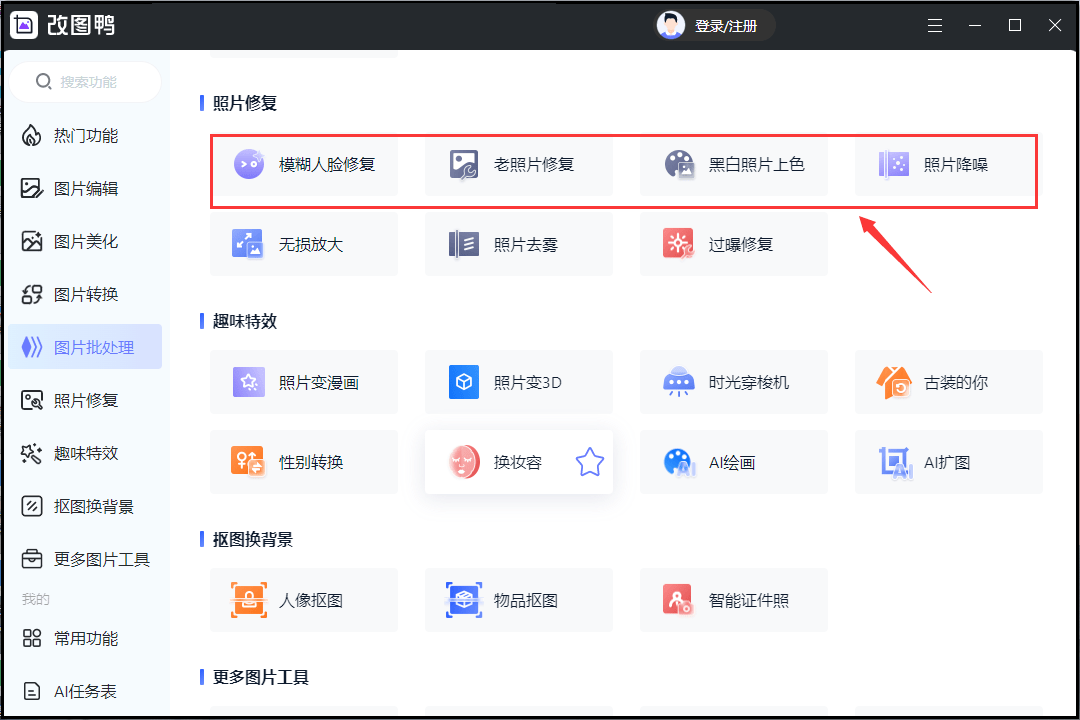Open 时光穿梭机 time machine effect
This screenshot has width=1080, height=720.
(x=734, y=382)
